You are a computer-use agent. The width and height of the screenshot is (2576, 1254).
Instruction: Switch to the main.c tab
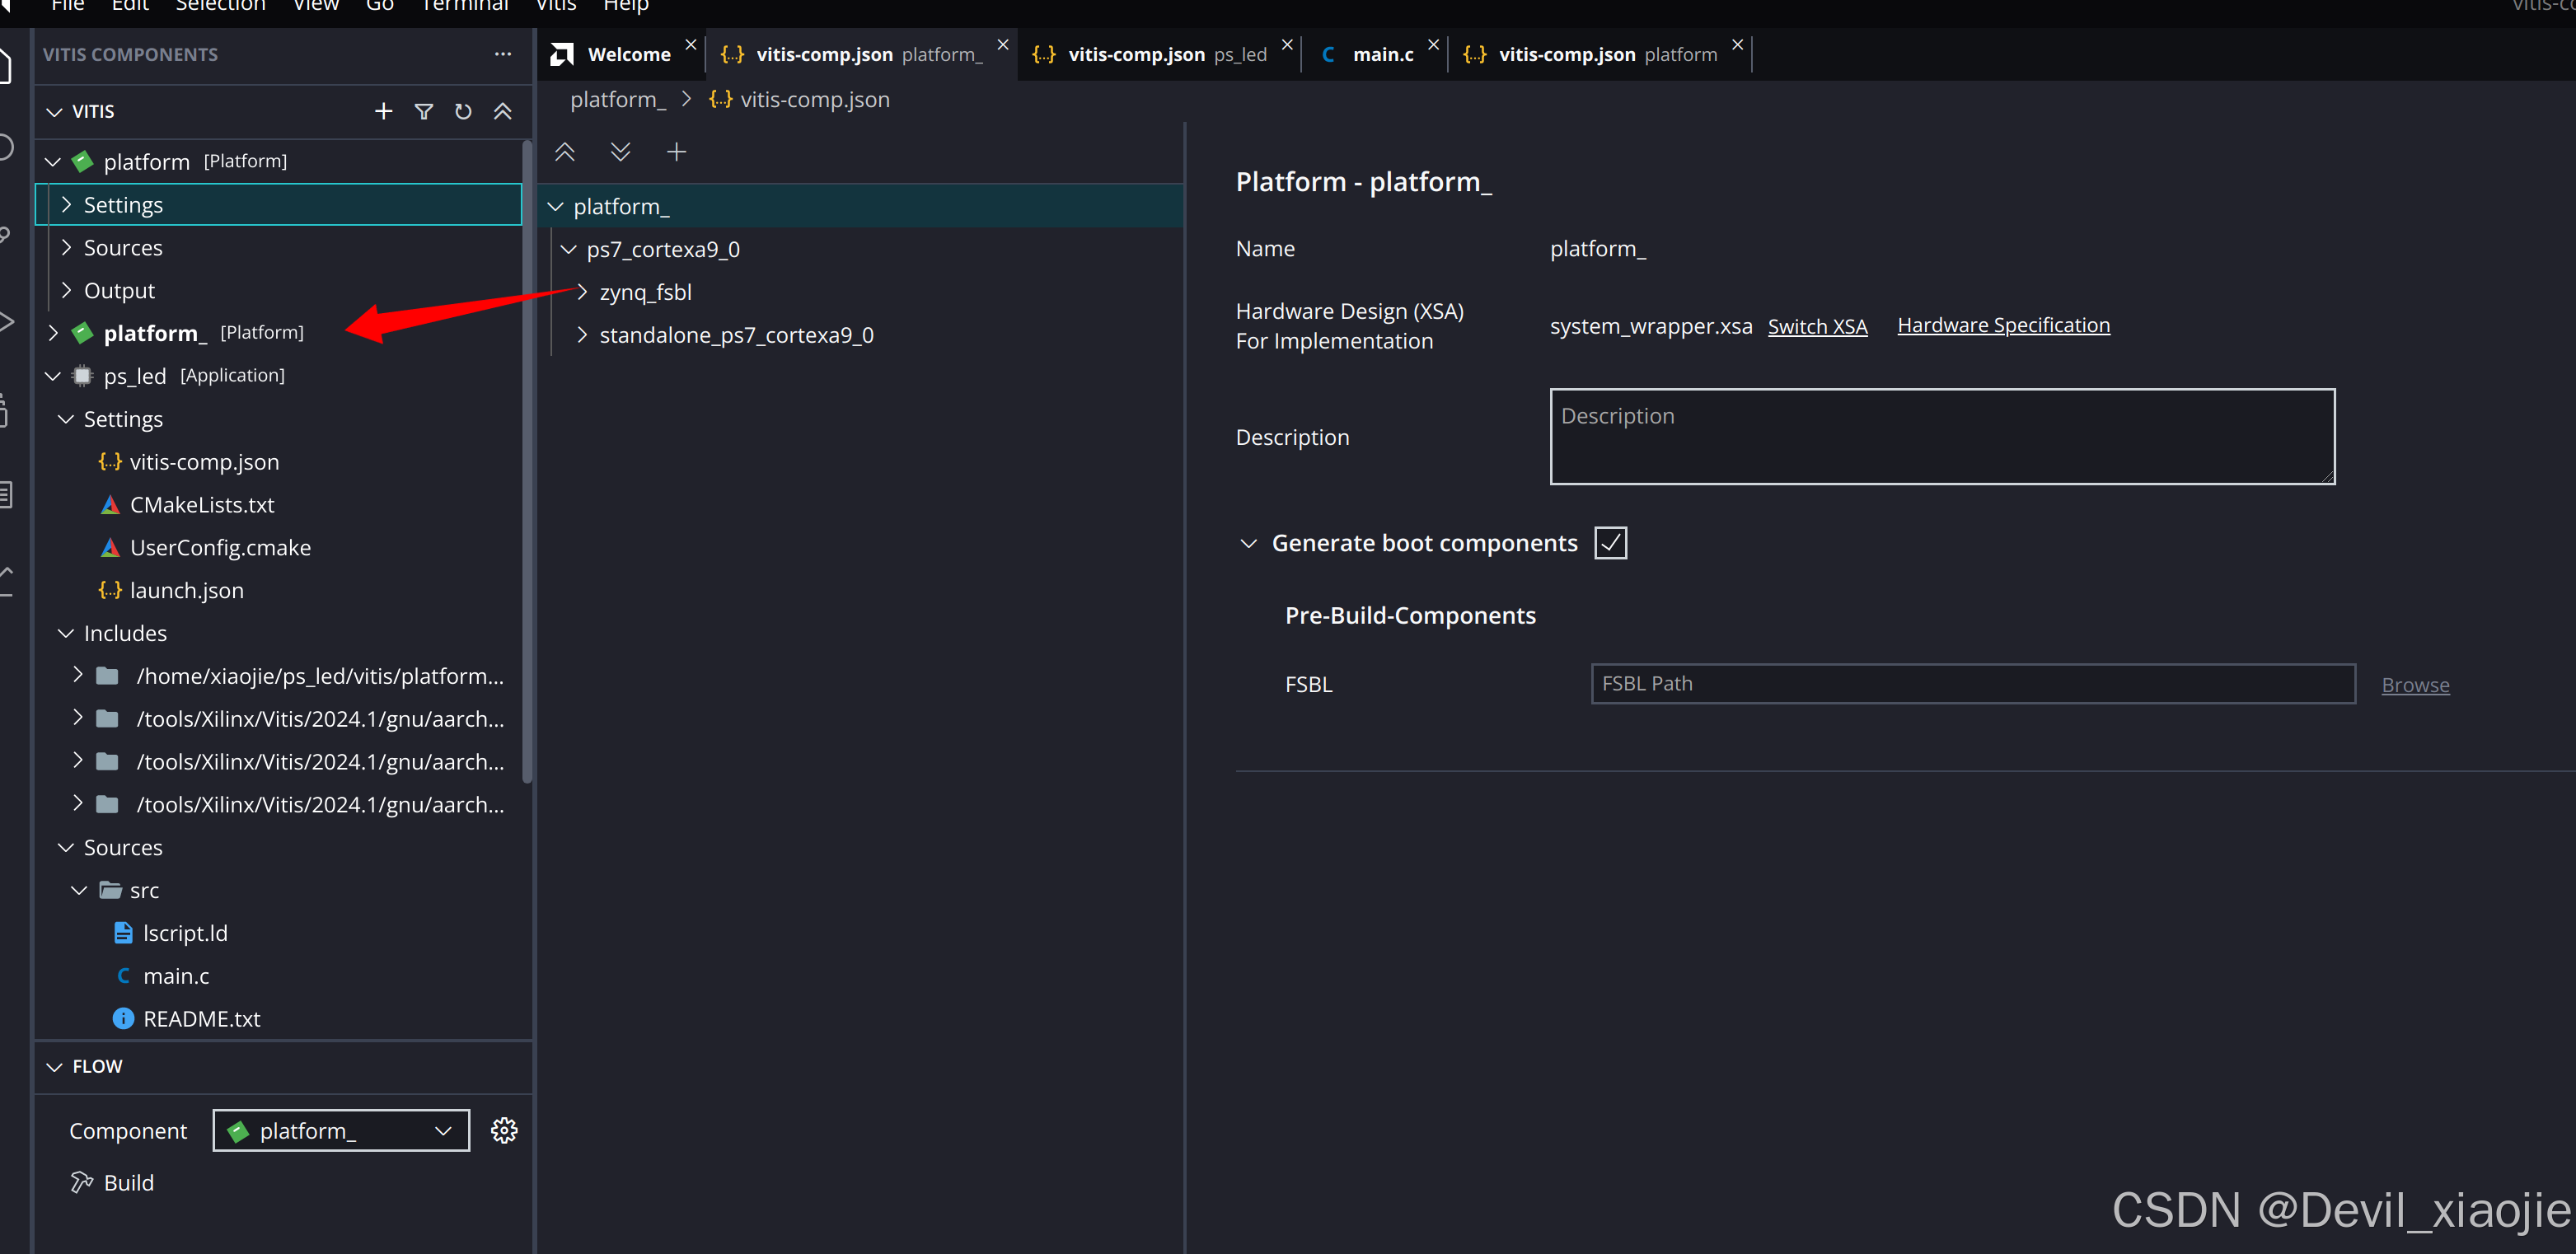[1381, 54]
